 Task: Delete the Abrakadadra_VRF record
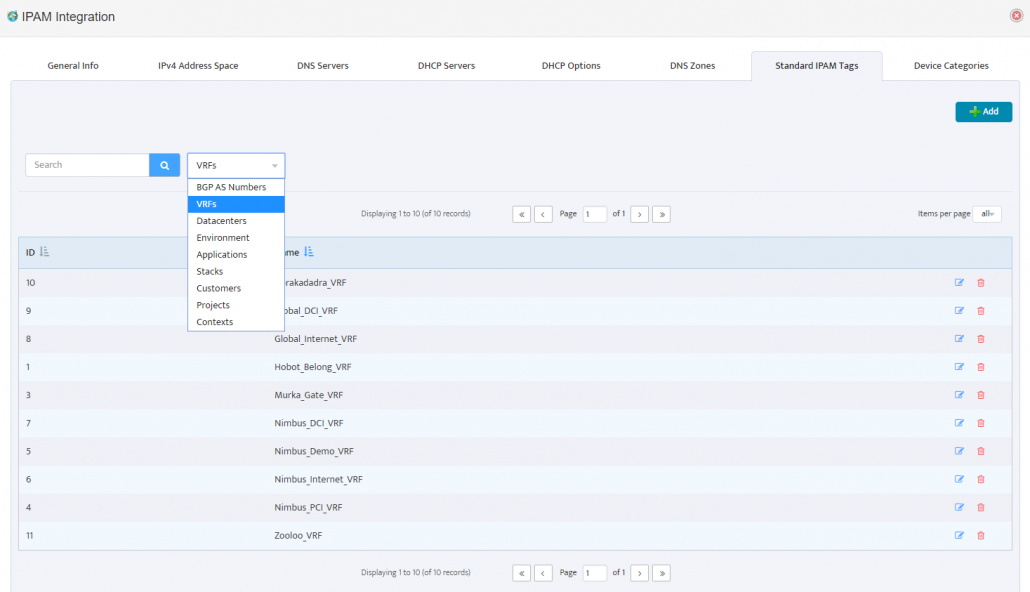[x=980, y=283]
